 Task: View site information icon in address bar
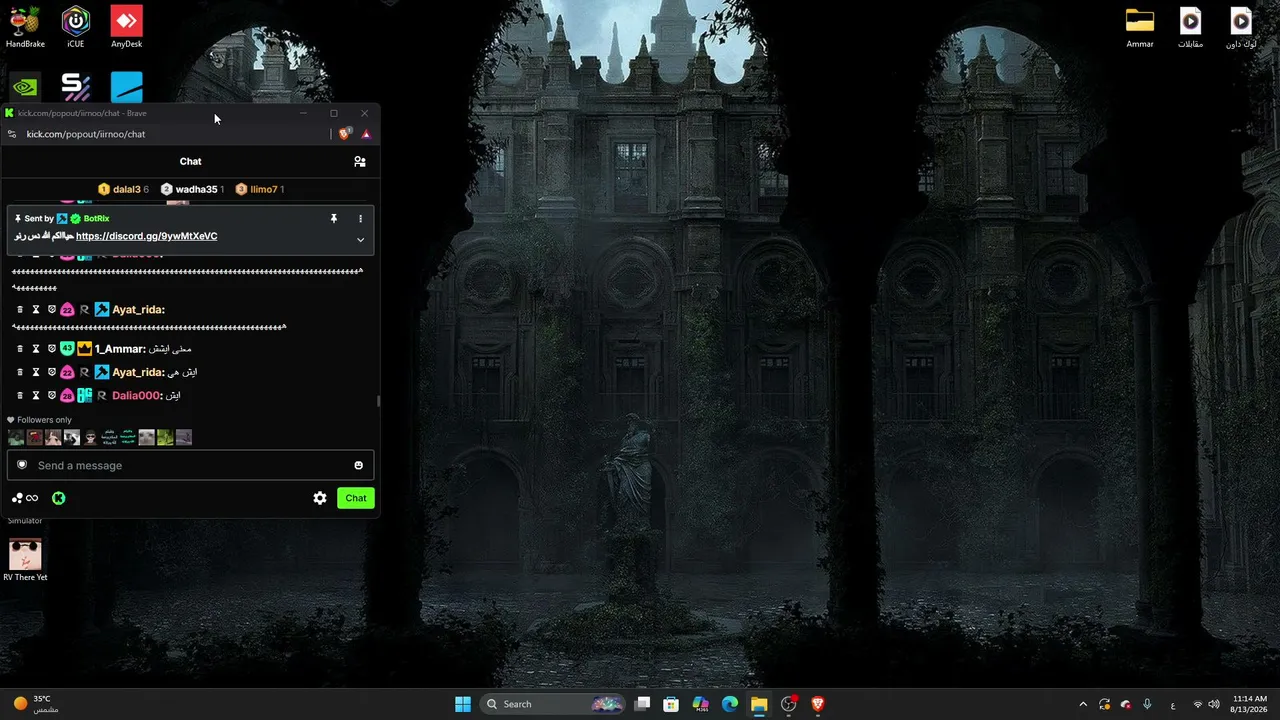click(x=12, y=134)
